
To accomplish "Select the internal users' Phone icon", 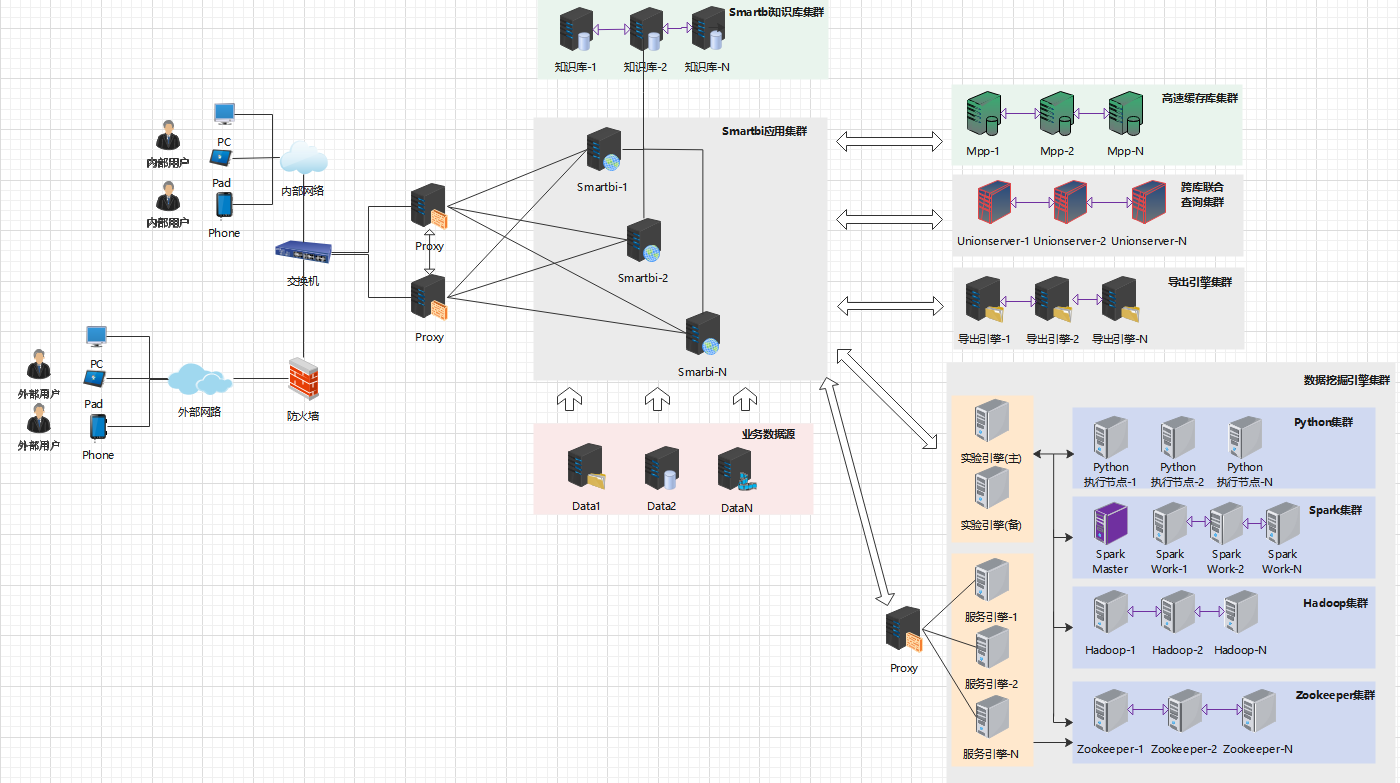I will click(224, 205).
